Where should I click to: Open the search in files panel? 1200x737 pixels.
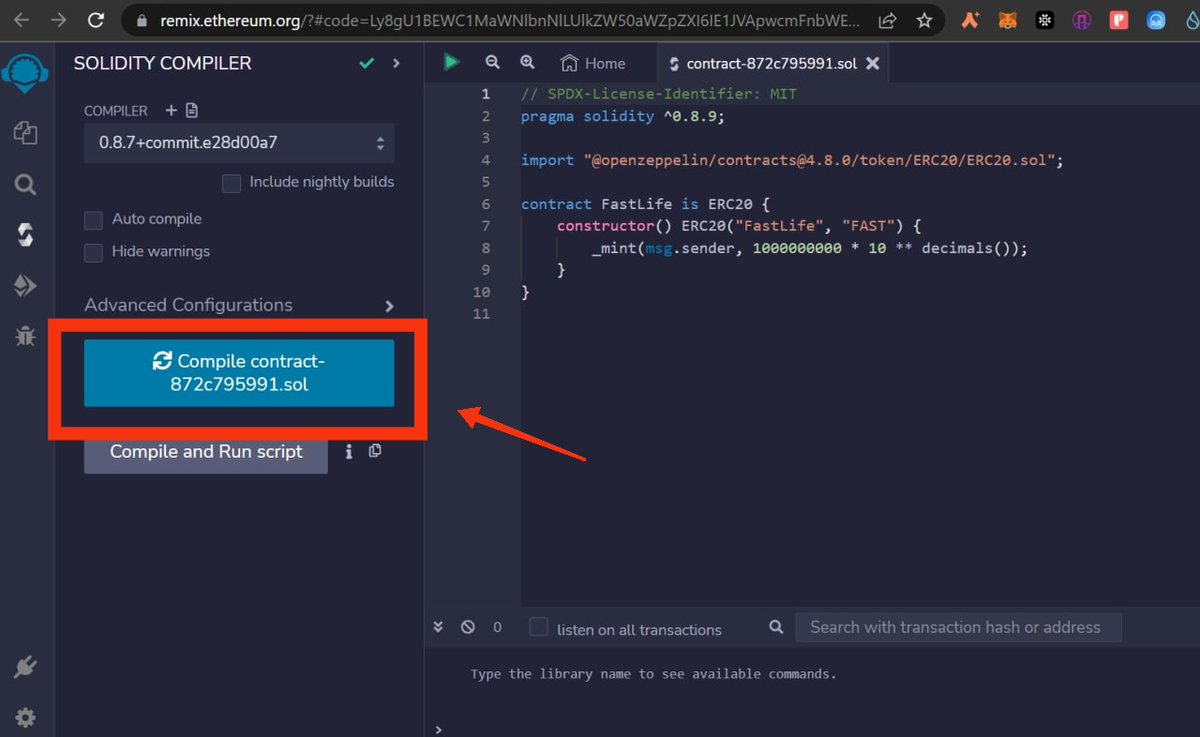point(25,184)
